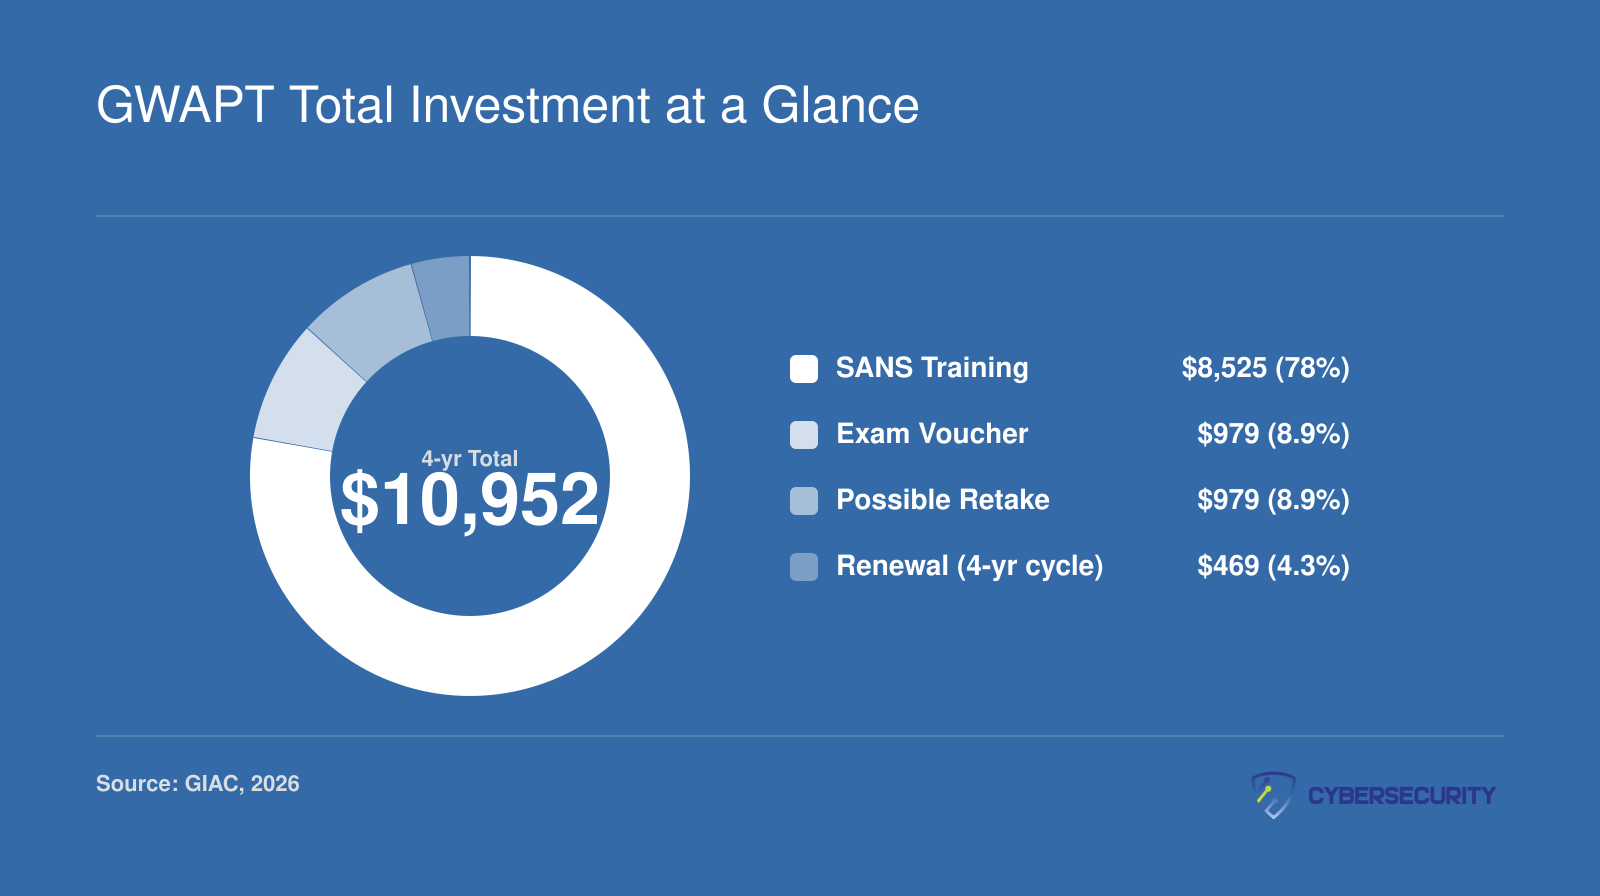Click the Exam Voucher "$979 (8.9%)" value
1600x896 pixels.
coord(1273,434)
